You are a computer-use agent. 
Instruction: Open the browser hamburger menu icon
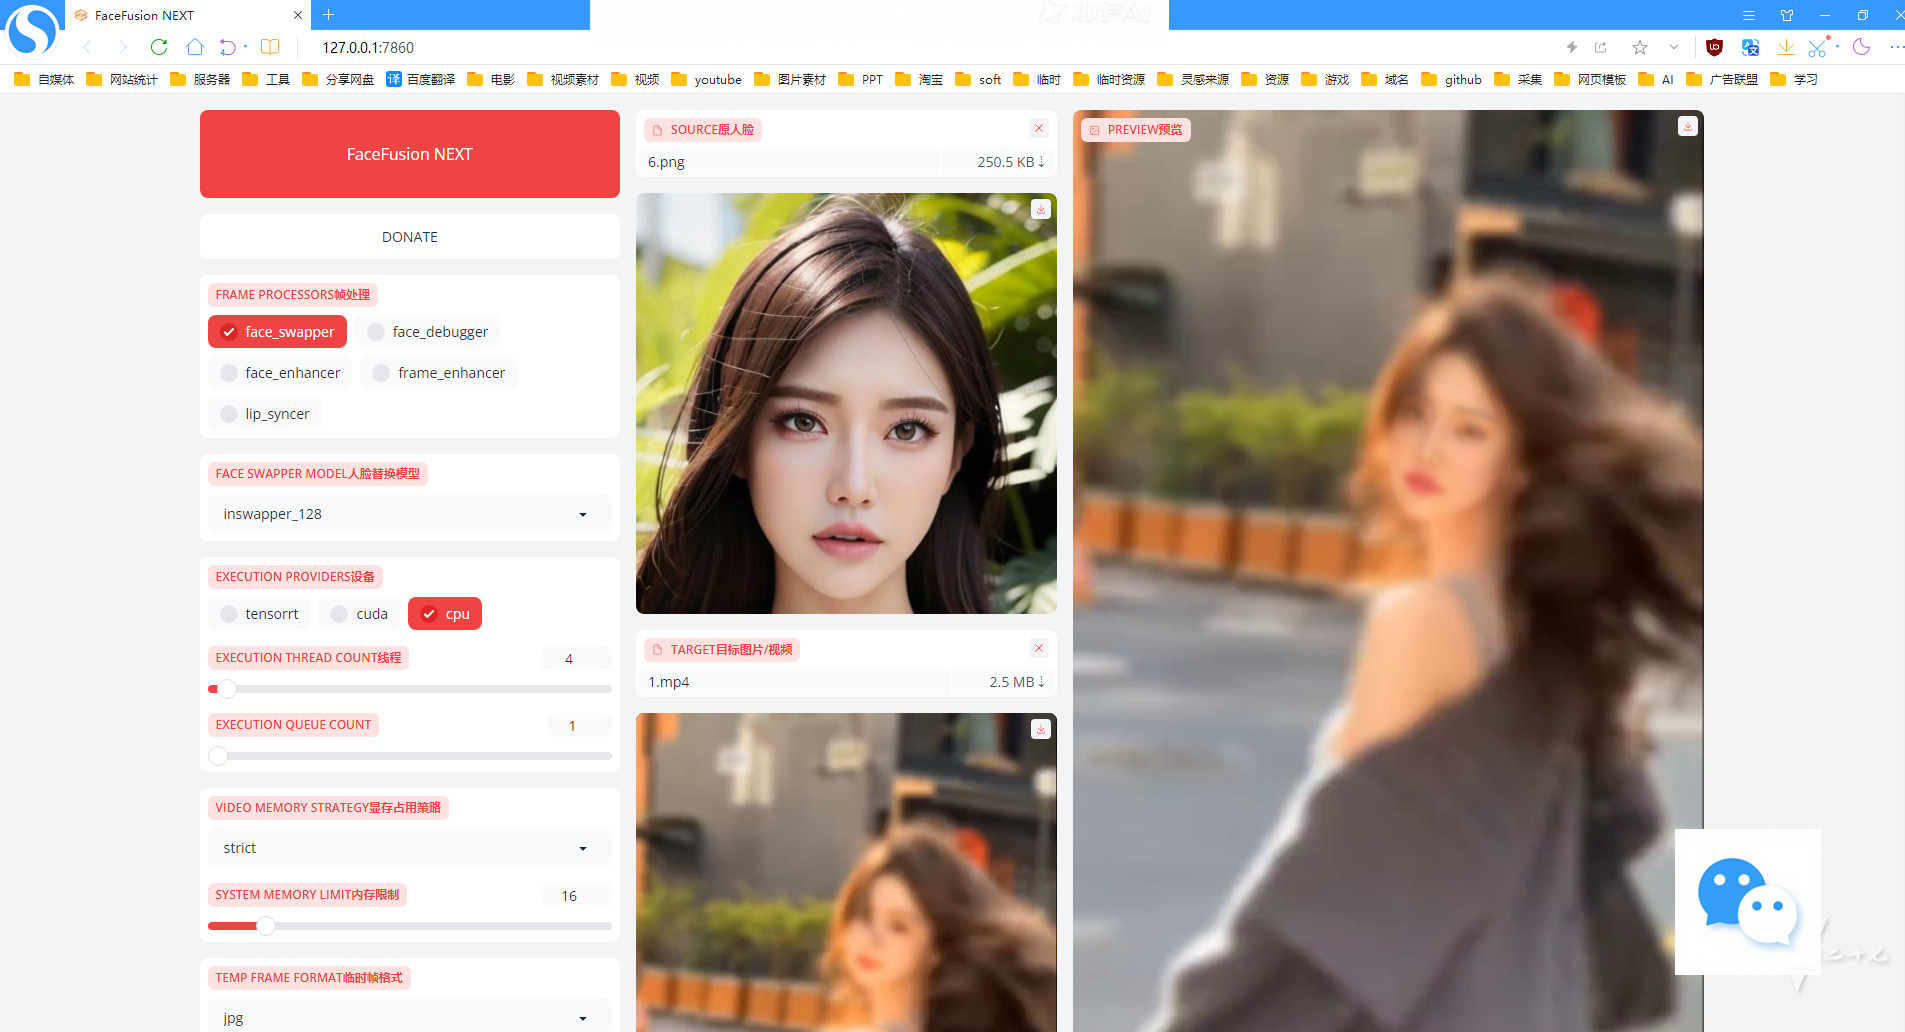point(1749,15)
